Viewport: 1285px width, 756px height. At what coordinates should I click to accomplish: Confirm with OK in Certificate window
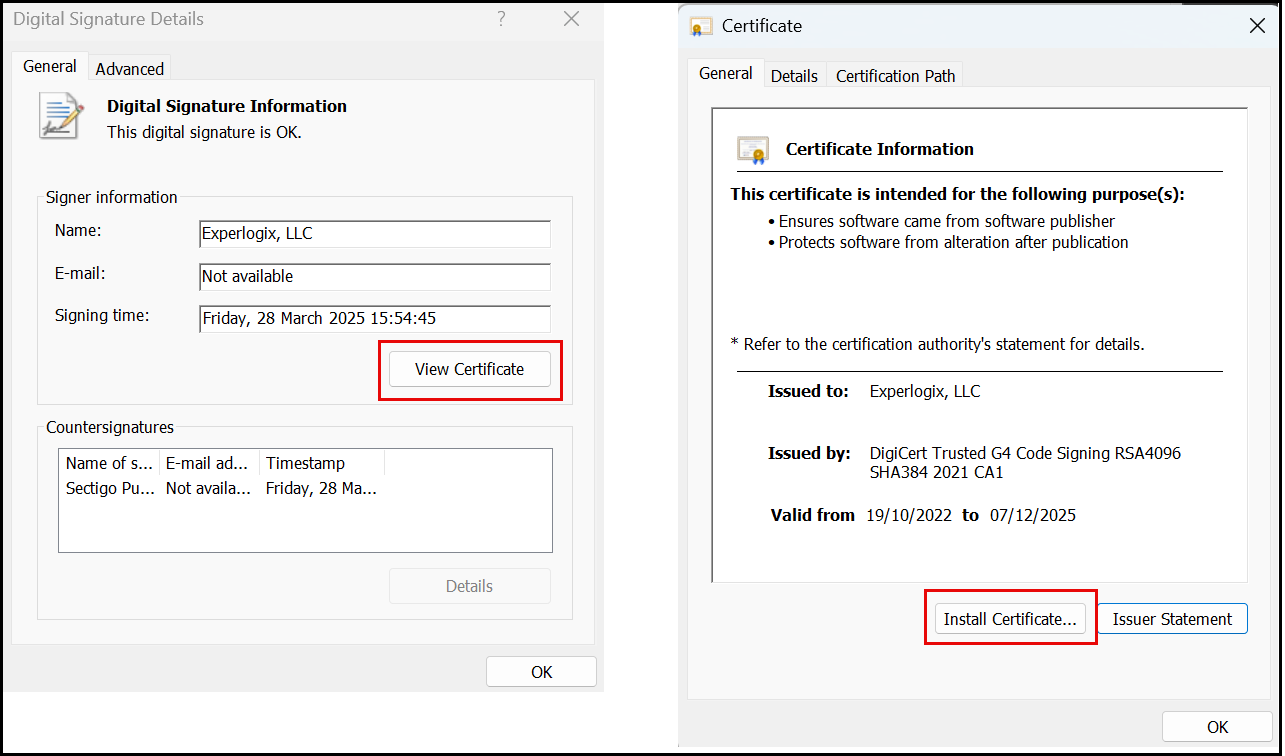(1217, 727)
